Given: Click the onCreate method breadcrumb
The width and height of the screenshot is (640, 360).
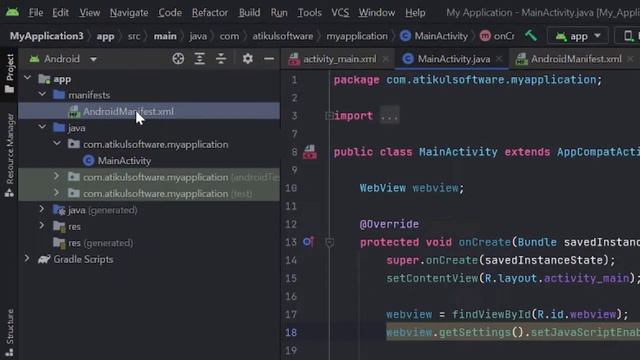Looking at the screenshot, I should pyautogui.click(x=497, y=36).
